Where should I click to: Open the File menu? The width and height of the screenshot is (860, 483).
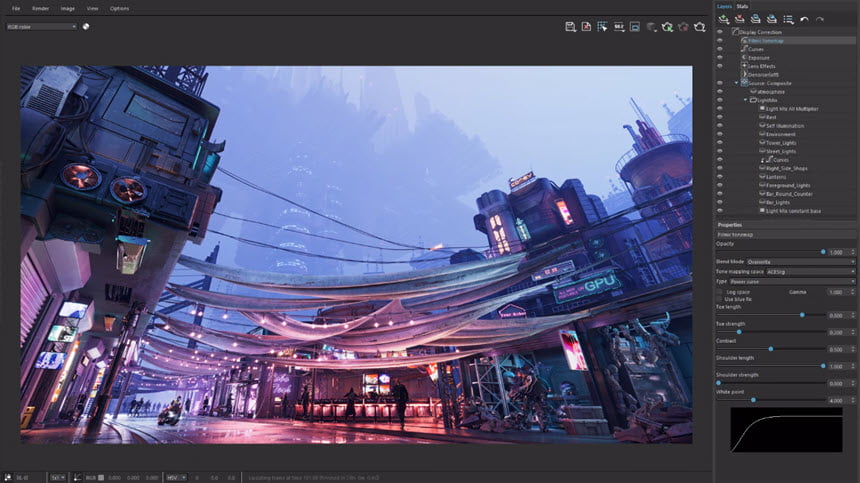pyautogui.click(x=16, y=8)
